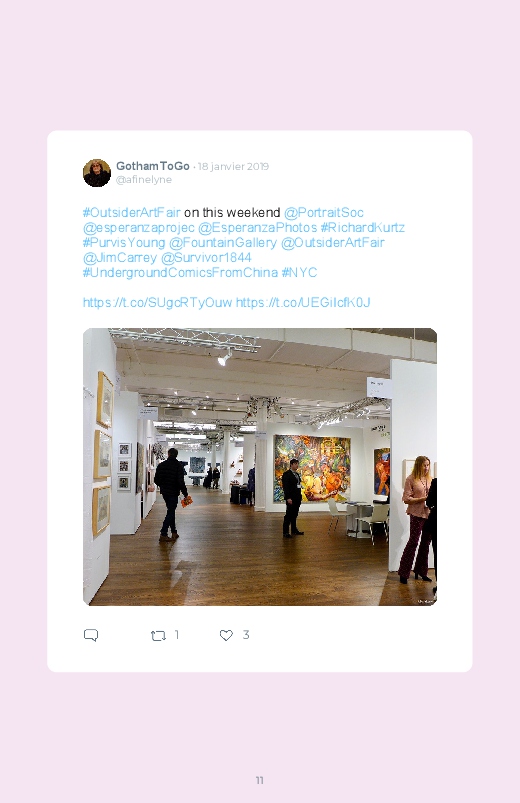
Task: Open the #UndergroundComicsFromChina hashtag
Action: click(180, 272)
